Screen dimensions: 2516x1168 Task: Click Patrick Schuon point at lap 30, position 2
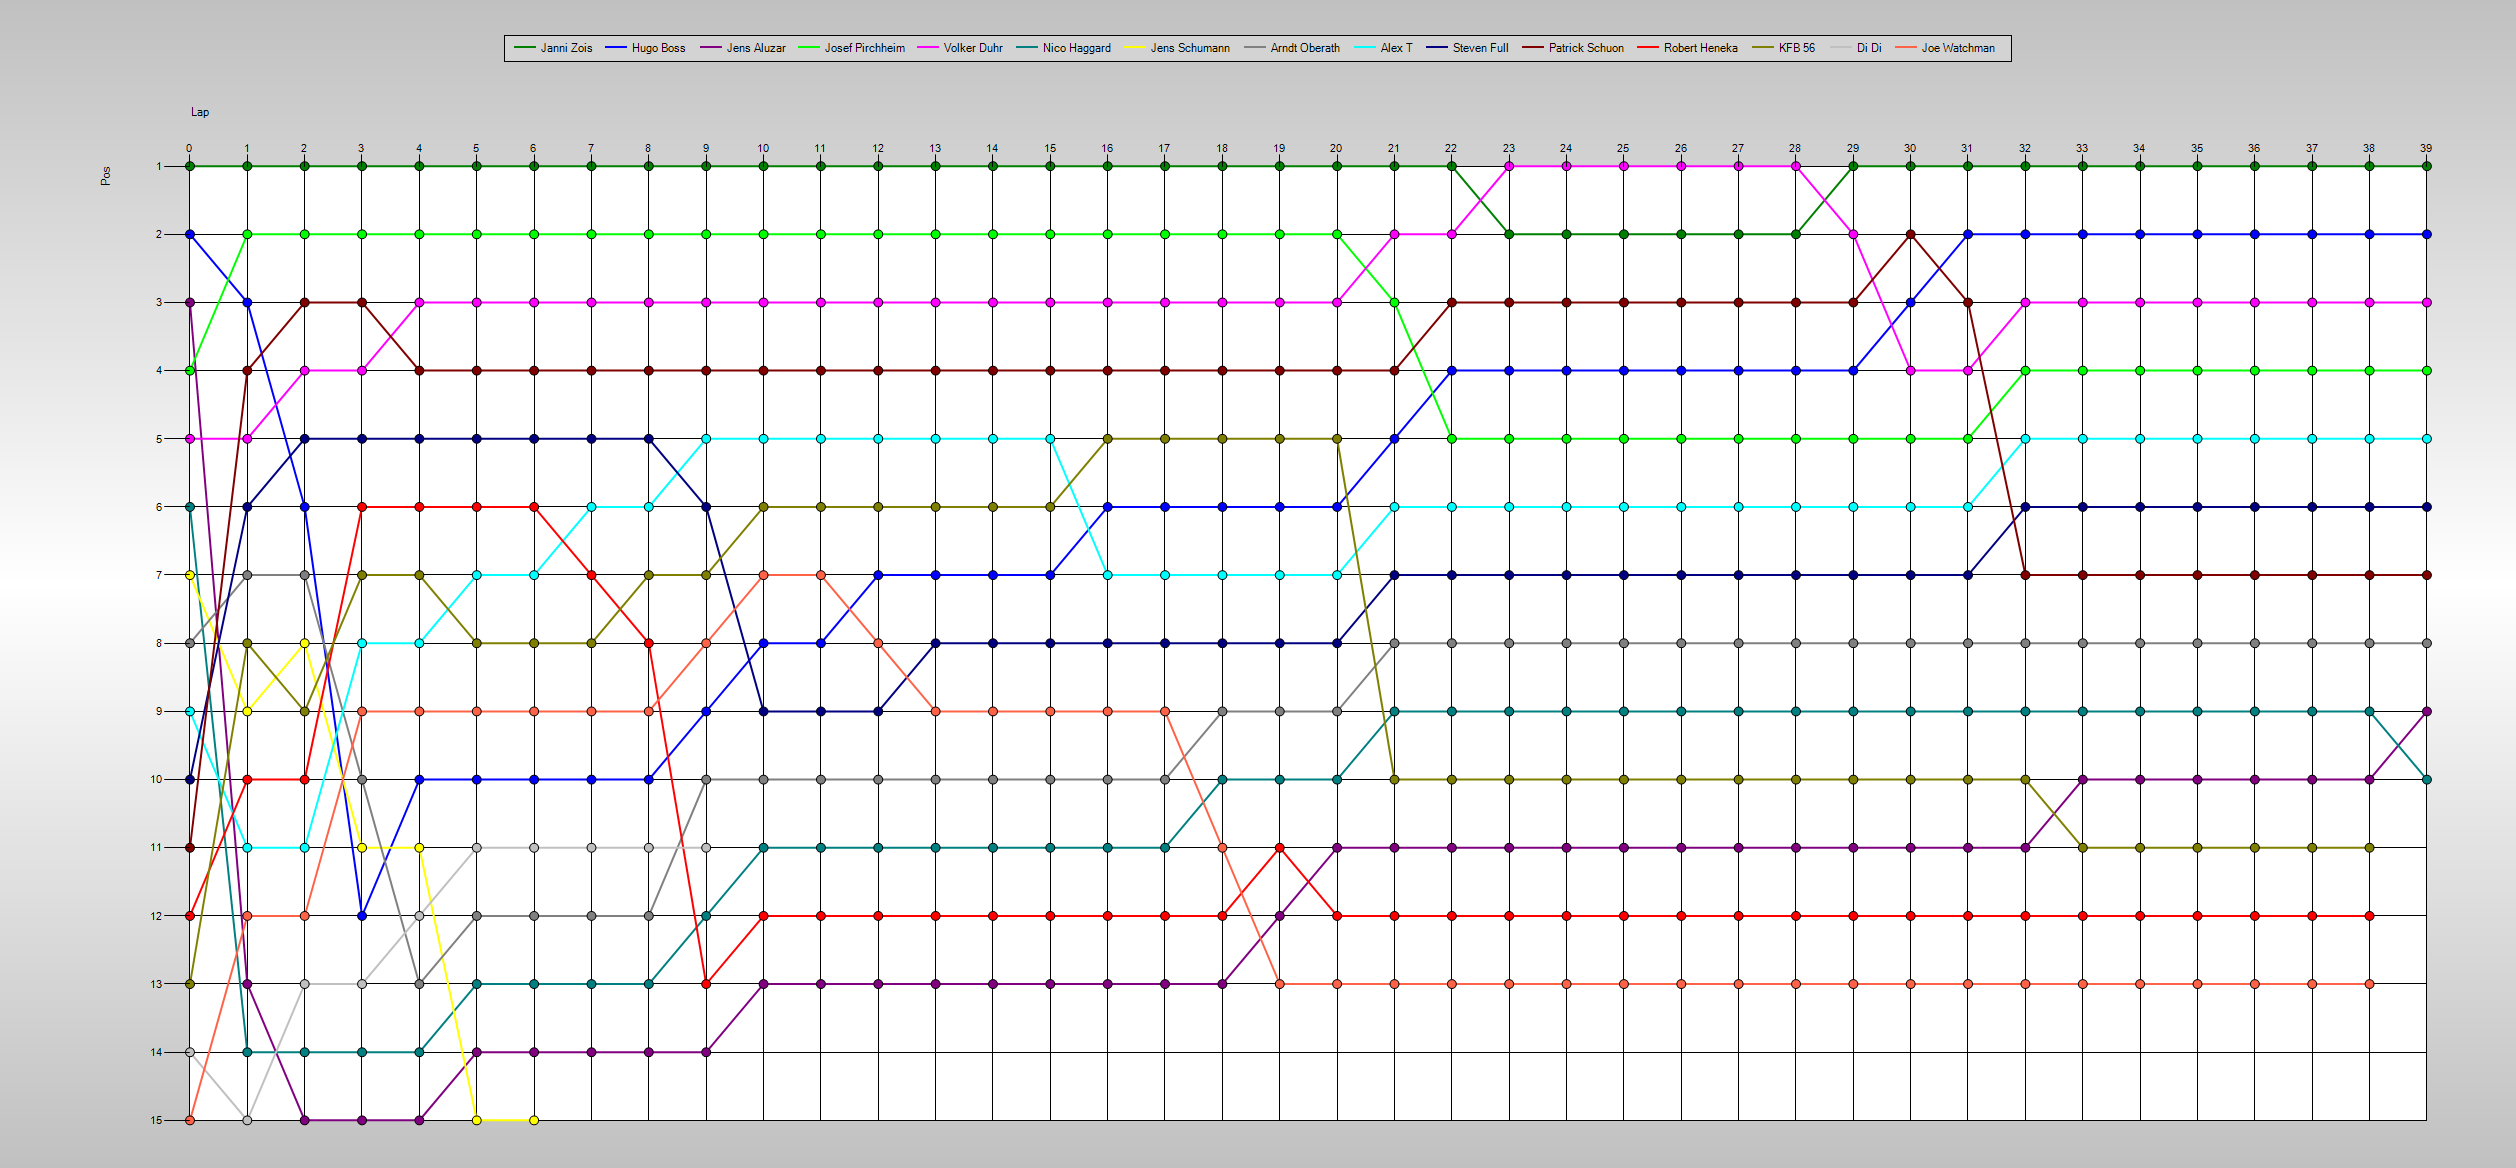1911,234
